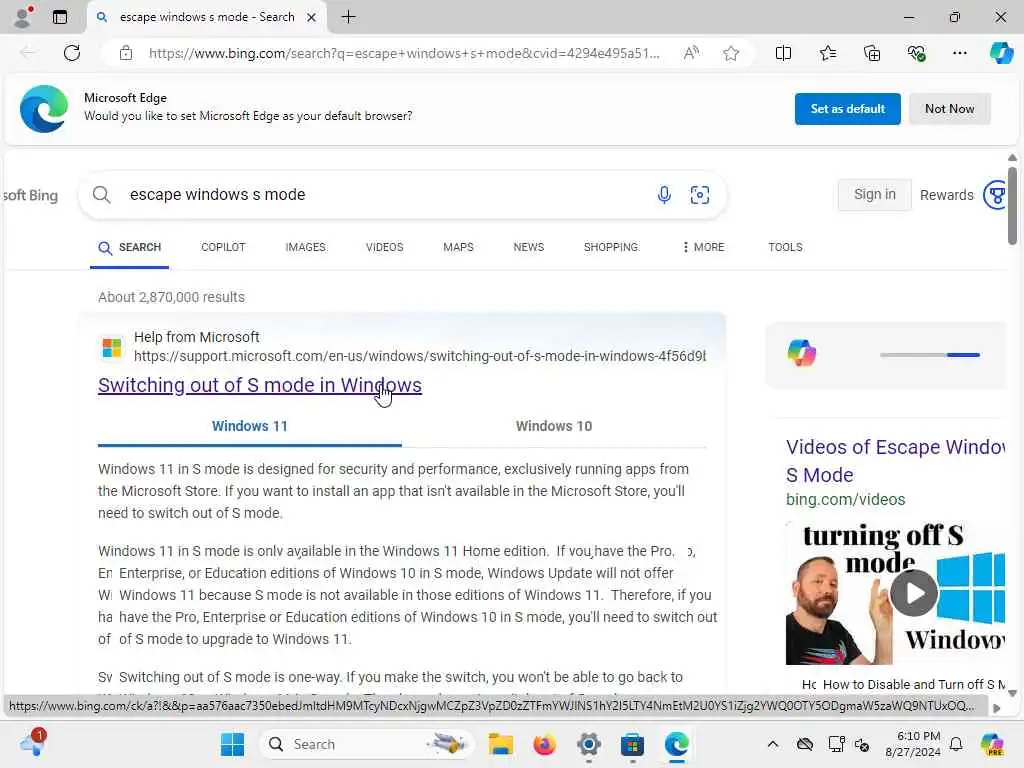The height and width of the screenshot is (768, 1024).
Task: Switch to COPILOT tab
Action: (223, 248)
